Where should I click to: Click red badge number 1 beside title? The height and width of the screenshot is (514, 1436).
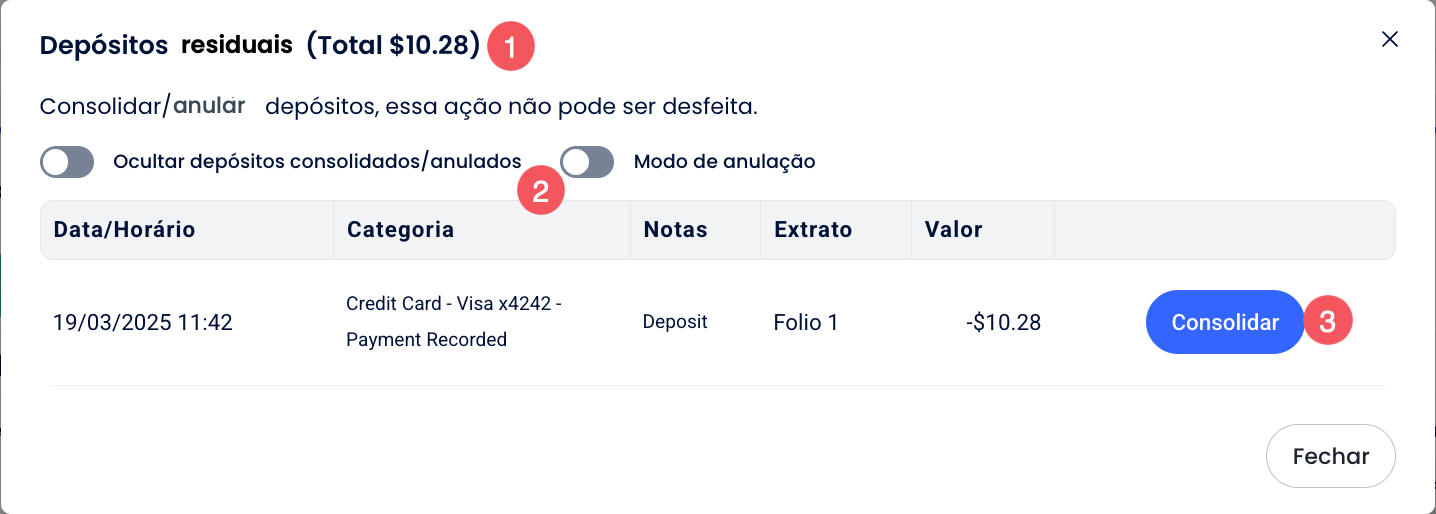(x=511, y=48)
